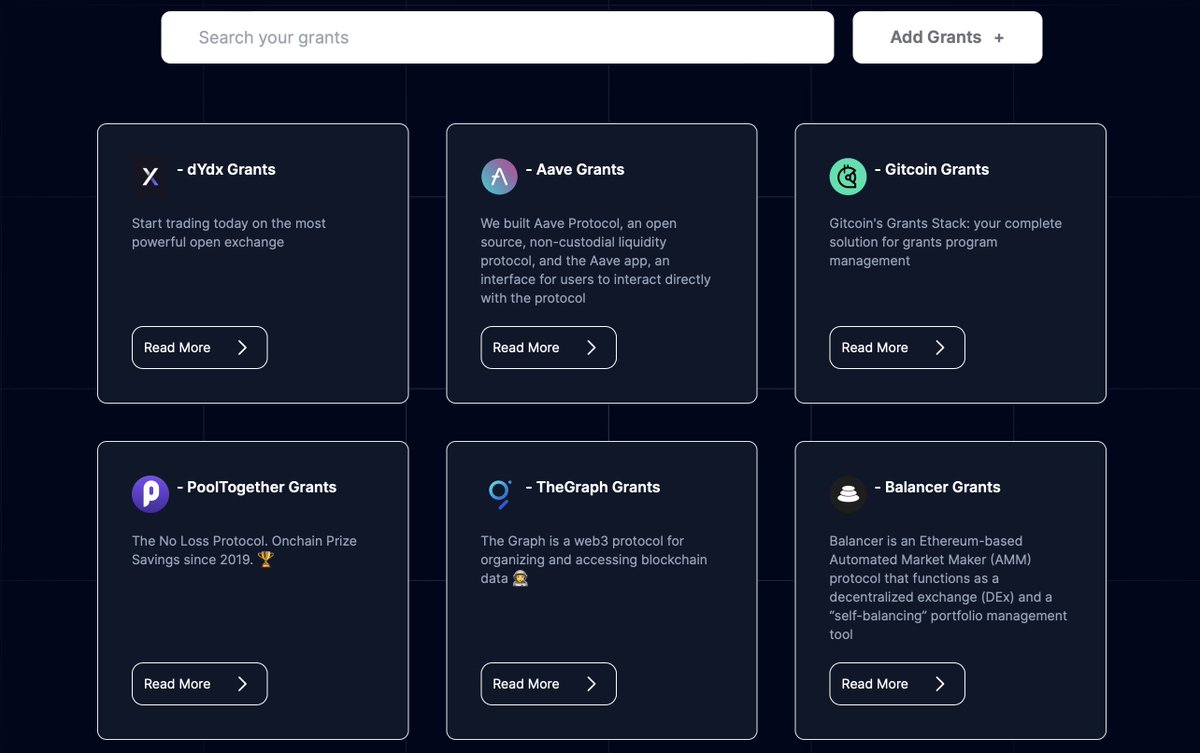Click the Balancer logo icon
The image size is (1200, 753).
[848, 494]
